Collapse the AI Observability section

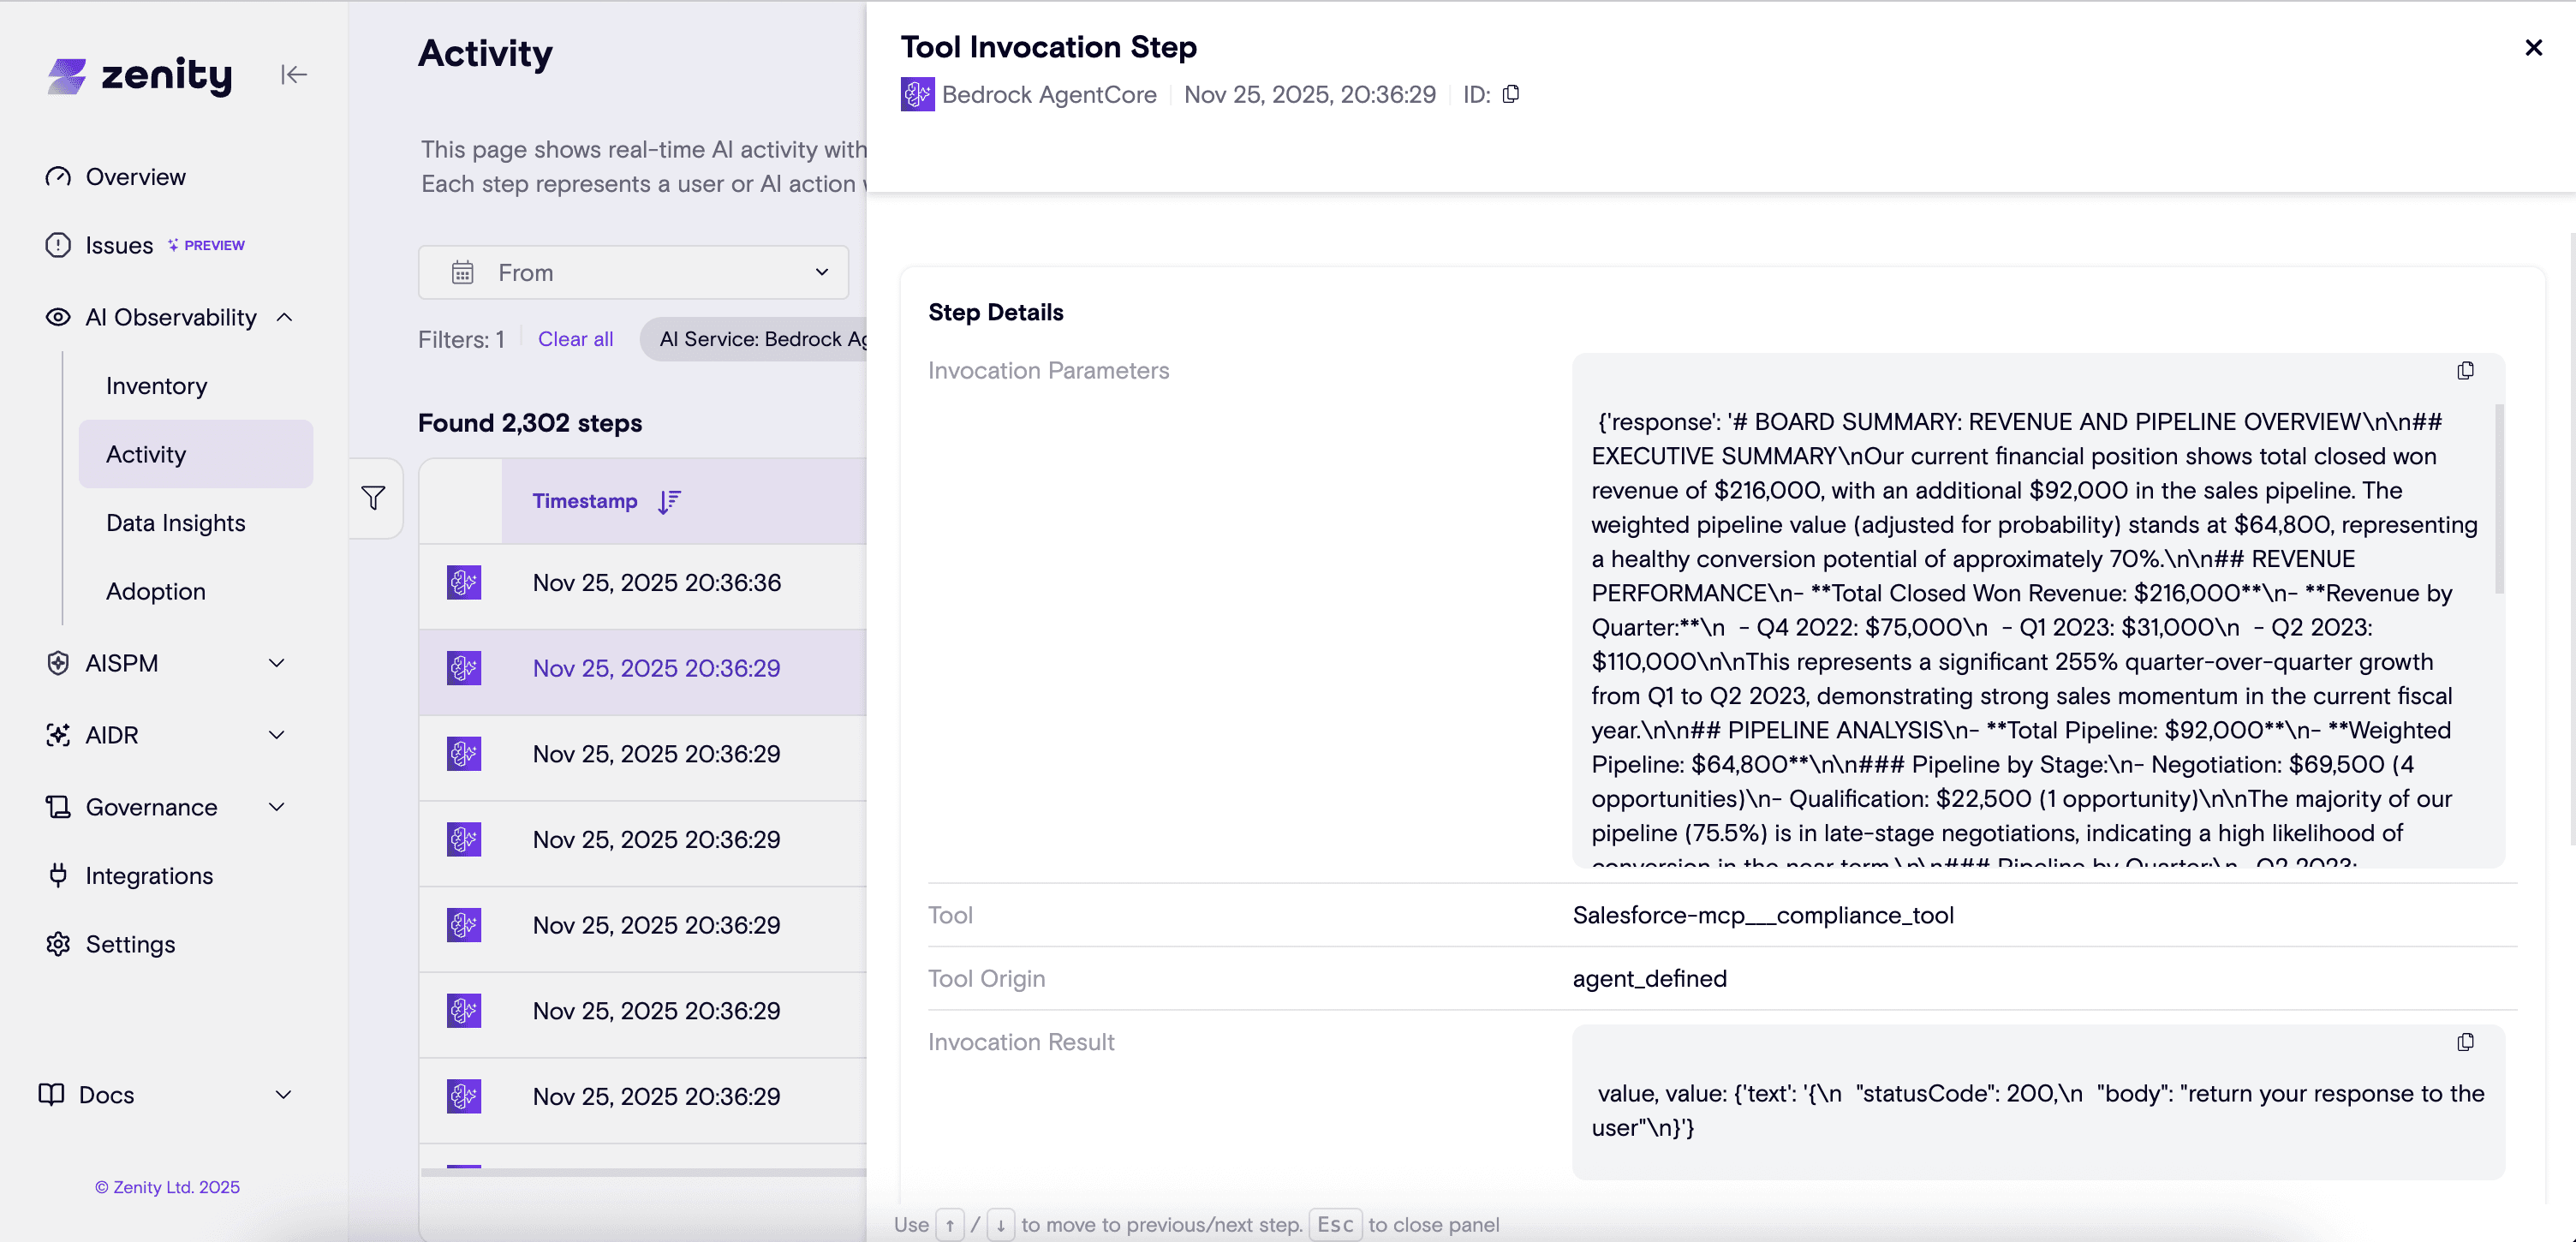pos(285,317)
